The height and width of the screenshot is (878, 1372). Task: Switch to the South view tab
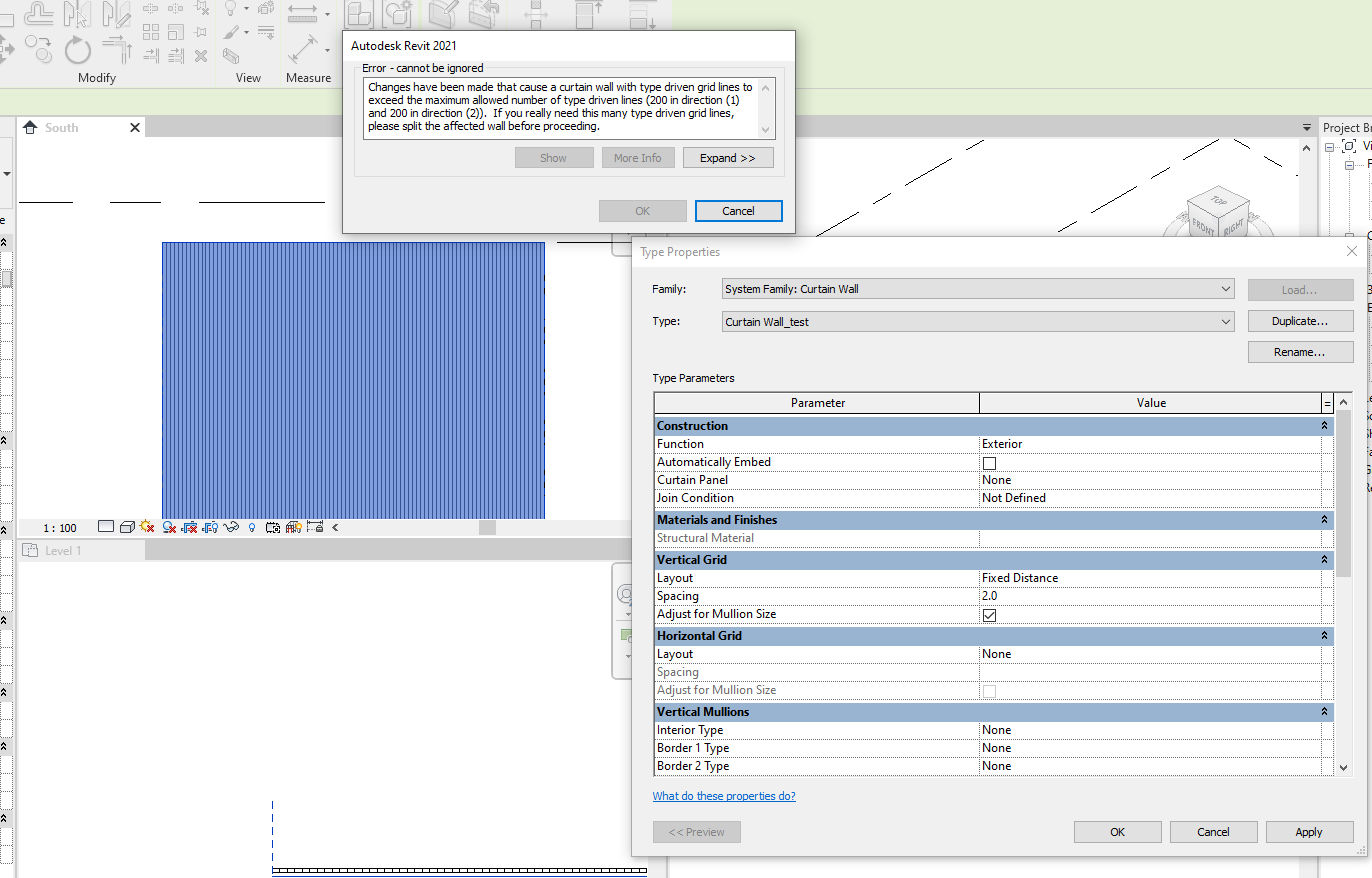click(60, 127)
